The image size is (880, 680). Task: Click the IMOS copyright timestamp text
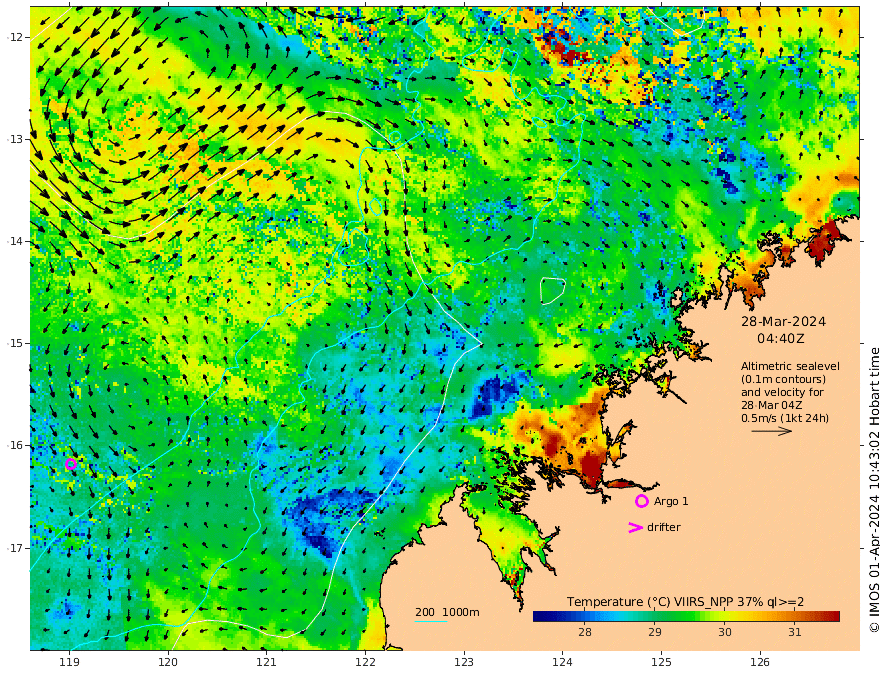[874, 490]
